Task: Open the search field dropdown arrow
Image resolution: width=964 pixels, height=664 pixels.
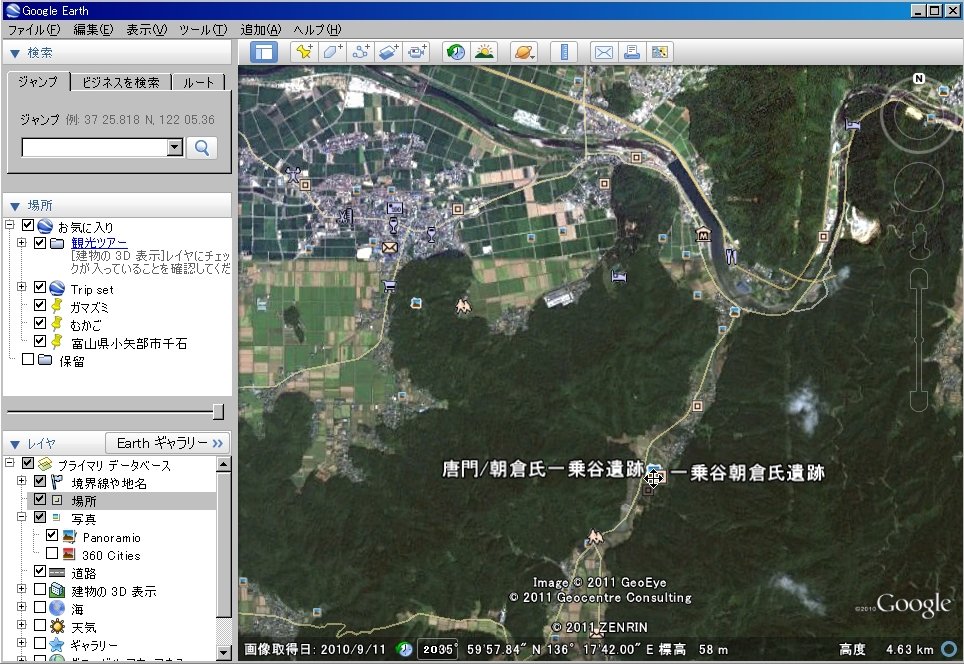Action: pos(175,147)
